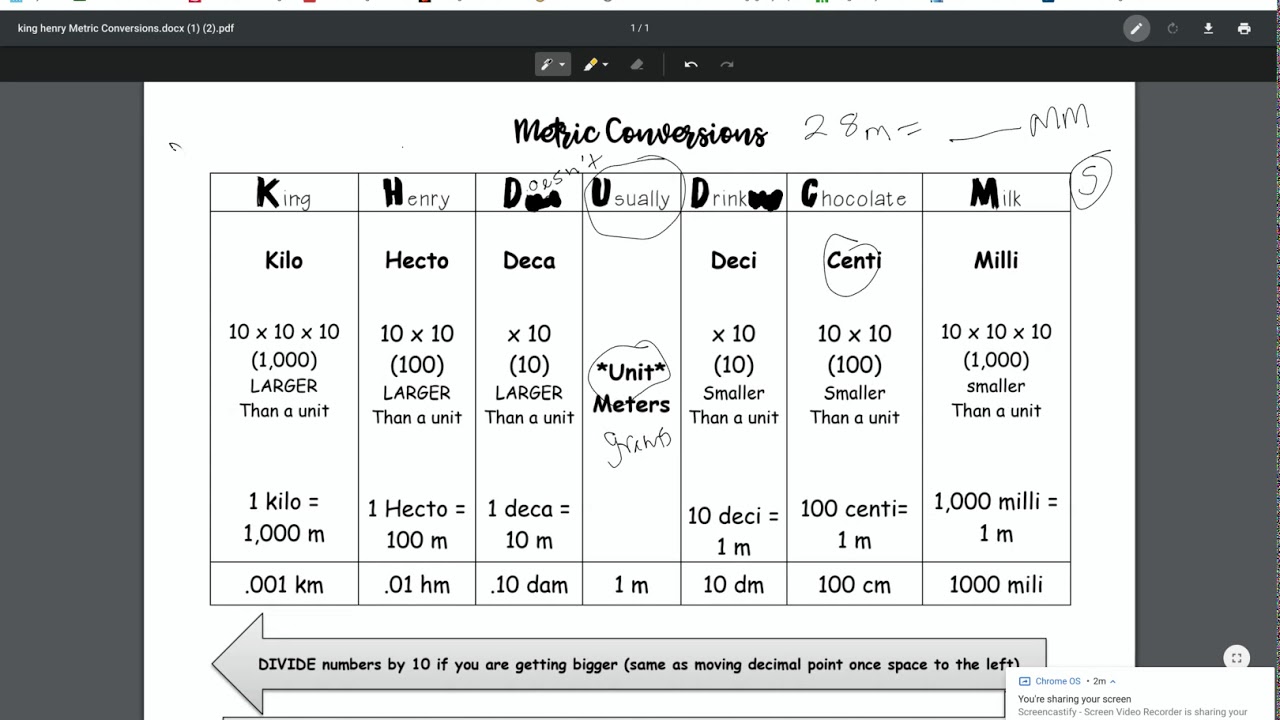Open the highlighter options arrow

[x=605, y=65]
